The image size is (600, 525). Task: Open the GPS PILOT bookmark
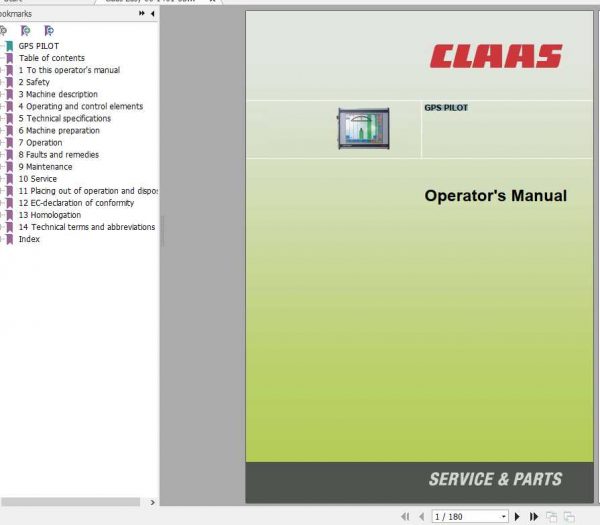coord(39,46)
